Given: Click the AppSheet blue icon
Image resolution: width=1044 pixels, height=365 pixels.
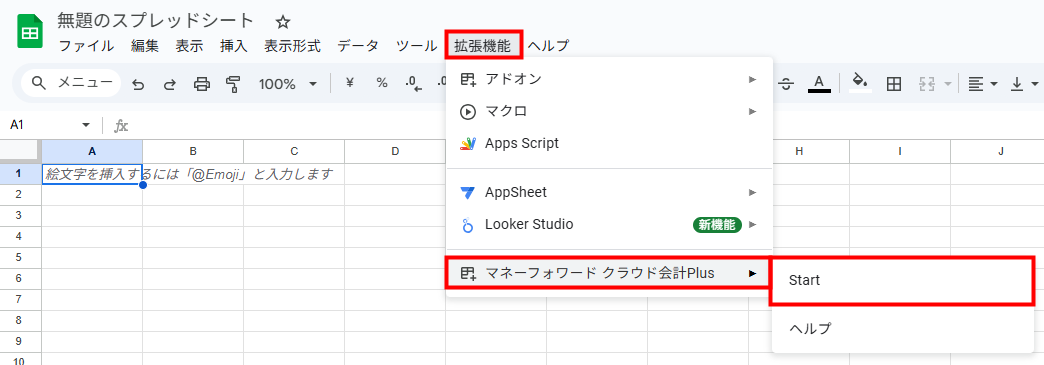Looking at the screenshot, I should click(468, 192).
